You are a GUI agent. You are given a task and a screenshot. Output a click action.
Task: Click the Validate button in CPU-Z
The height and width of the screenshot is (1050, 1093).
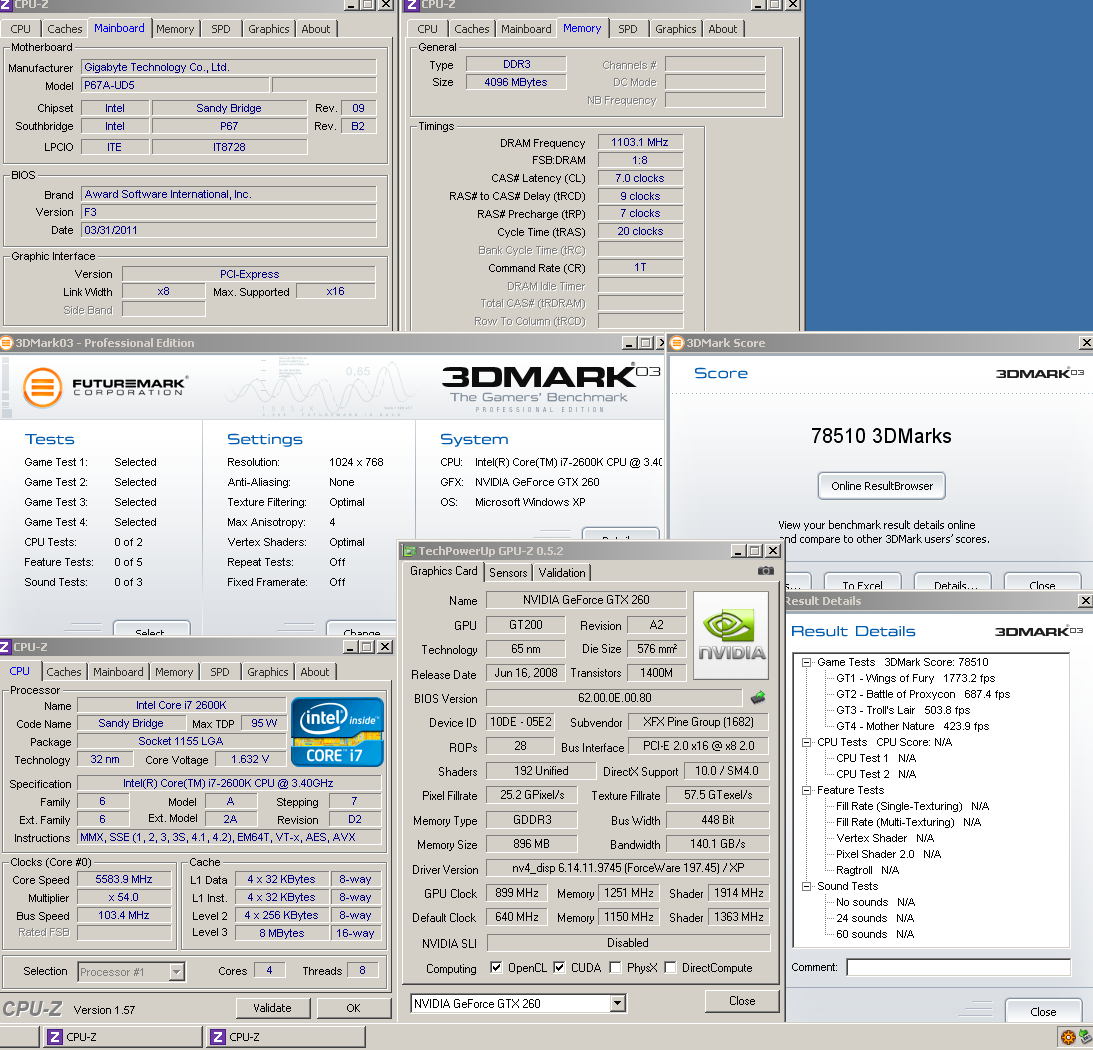272,1007
